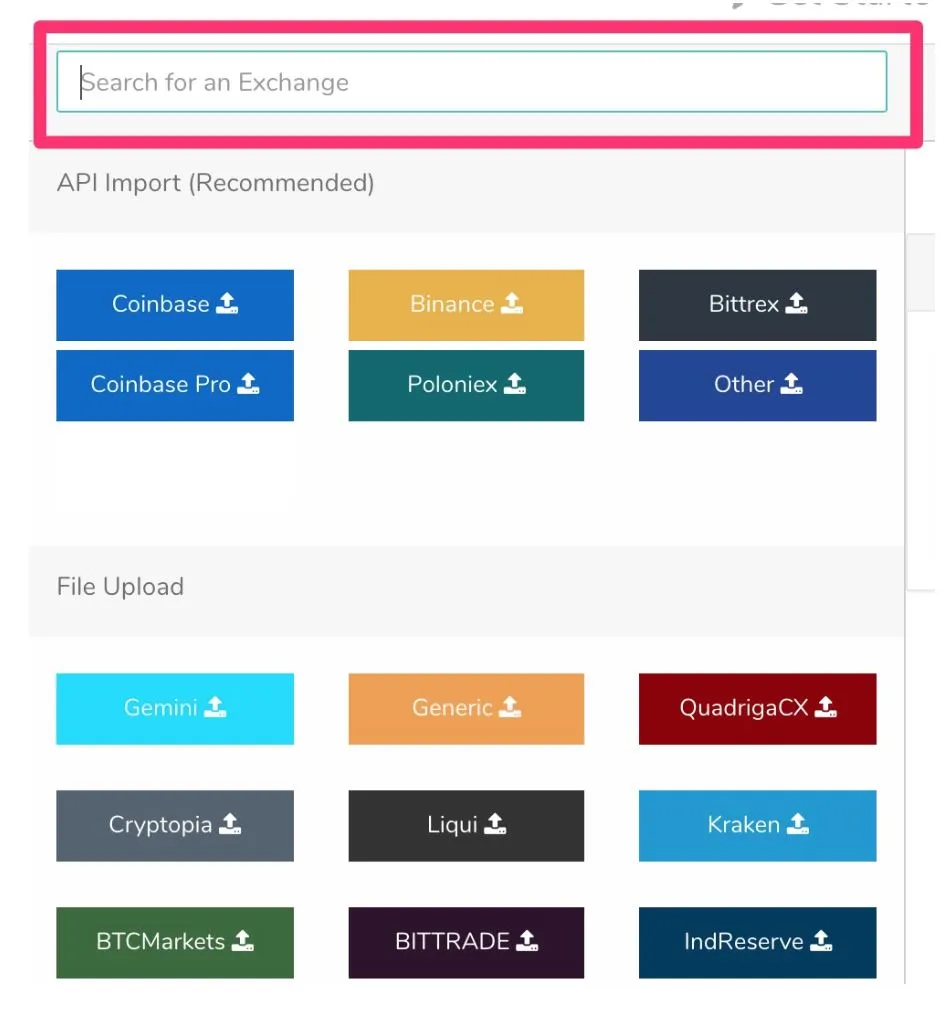Click the BTCMarkets upload icon

(x=243, y=941)
